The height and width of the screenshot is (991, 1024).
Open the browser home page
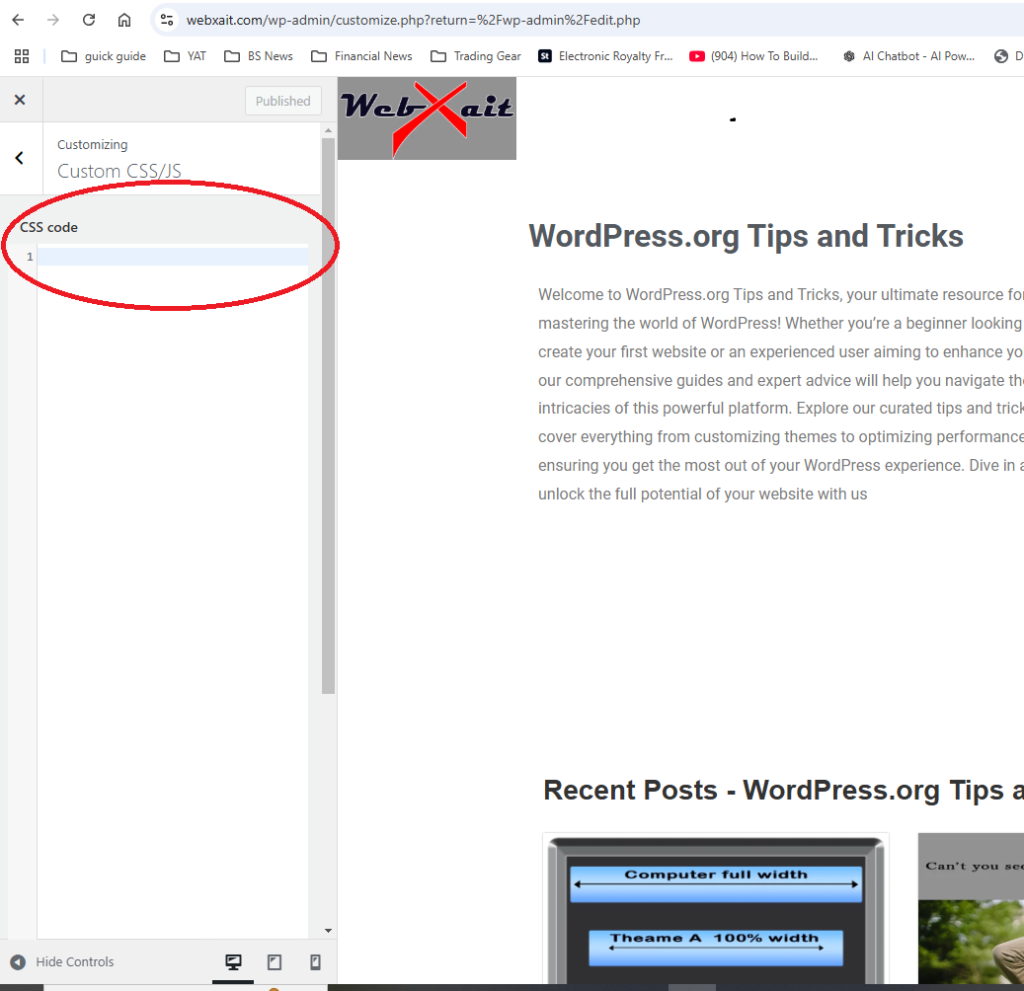124,20
